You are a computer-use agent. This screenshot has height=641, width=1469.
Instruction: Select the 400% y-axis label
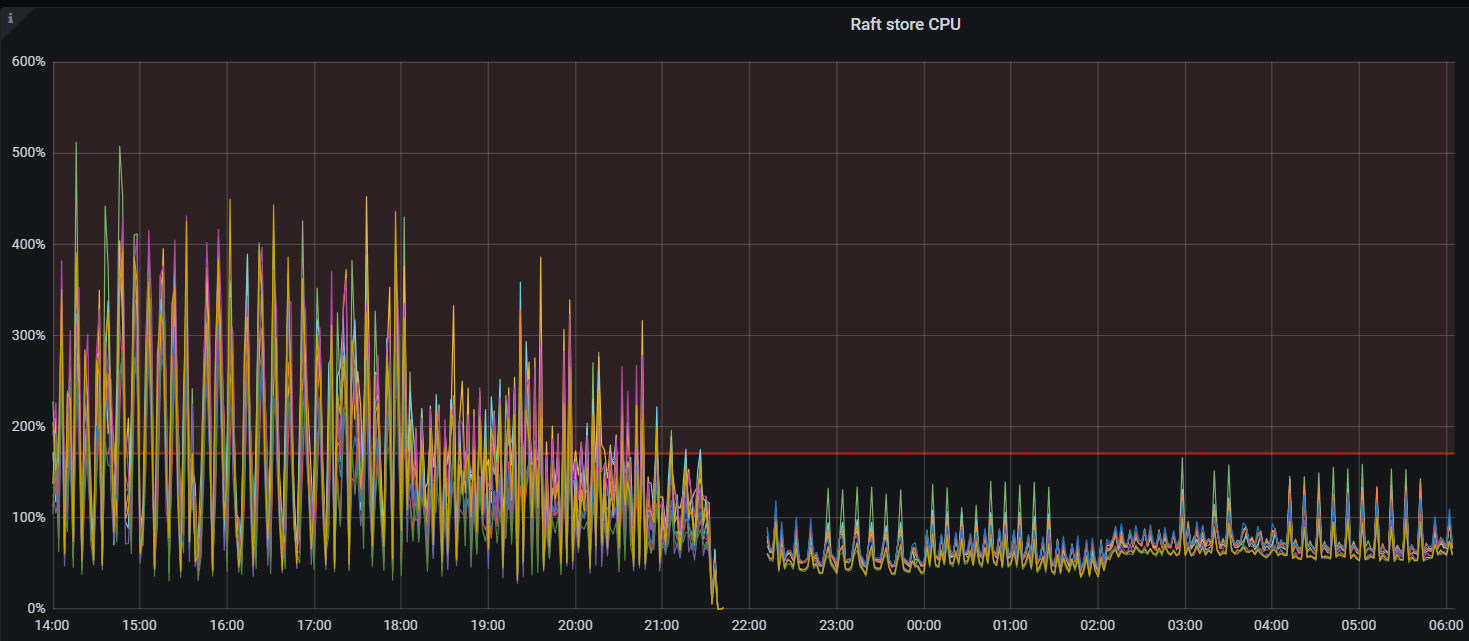pos(28,244)
